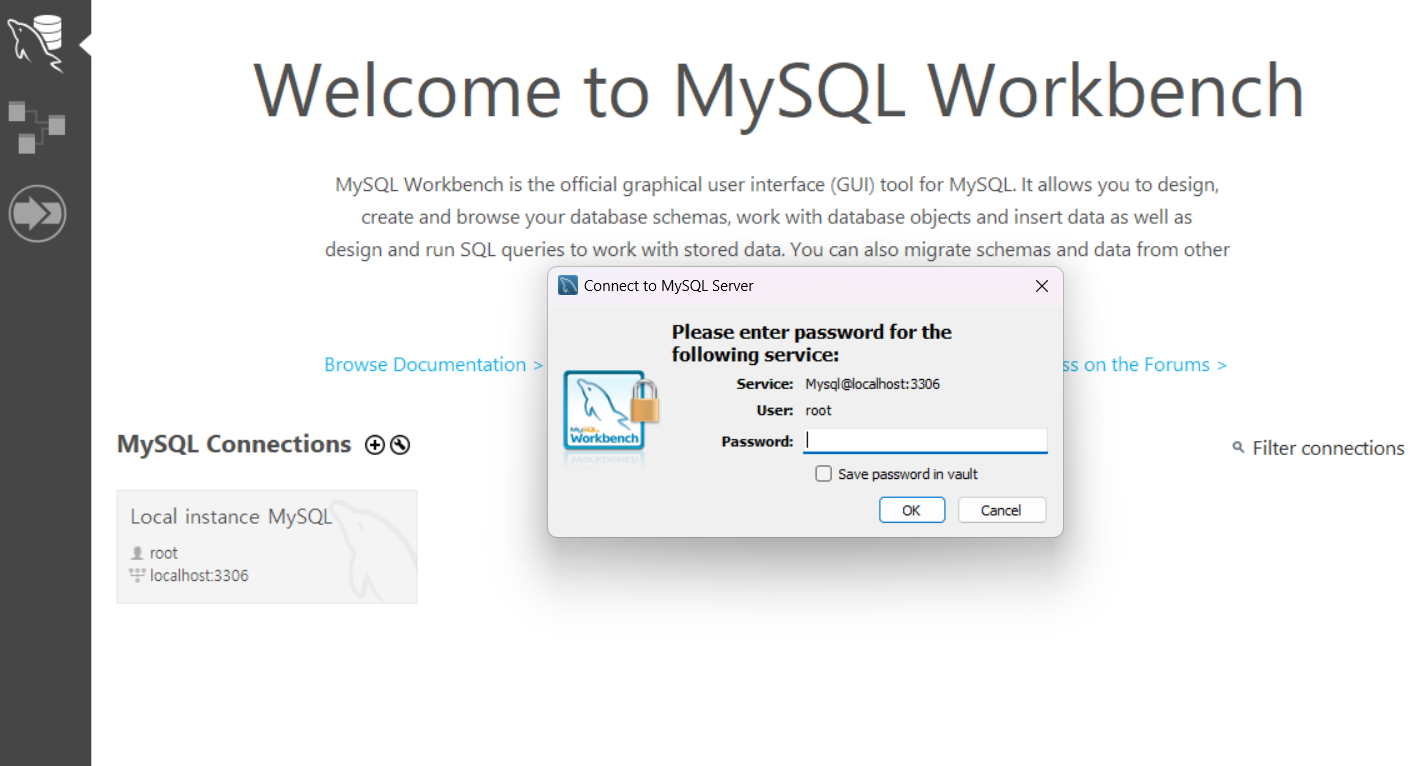Click the Password input field
The image size is (1415, 766).
pyautogui.click(x=925, y=441)
